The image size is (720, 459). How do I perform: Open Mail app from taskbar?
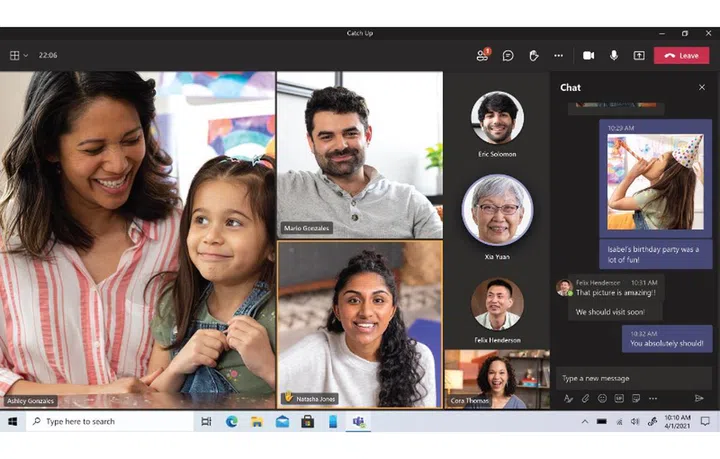[x=282, y=421]
